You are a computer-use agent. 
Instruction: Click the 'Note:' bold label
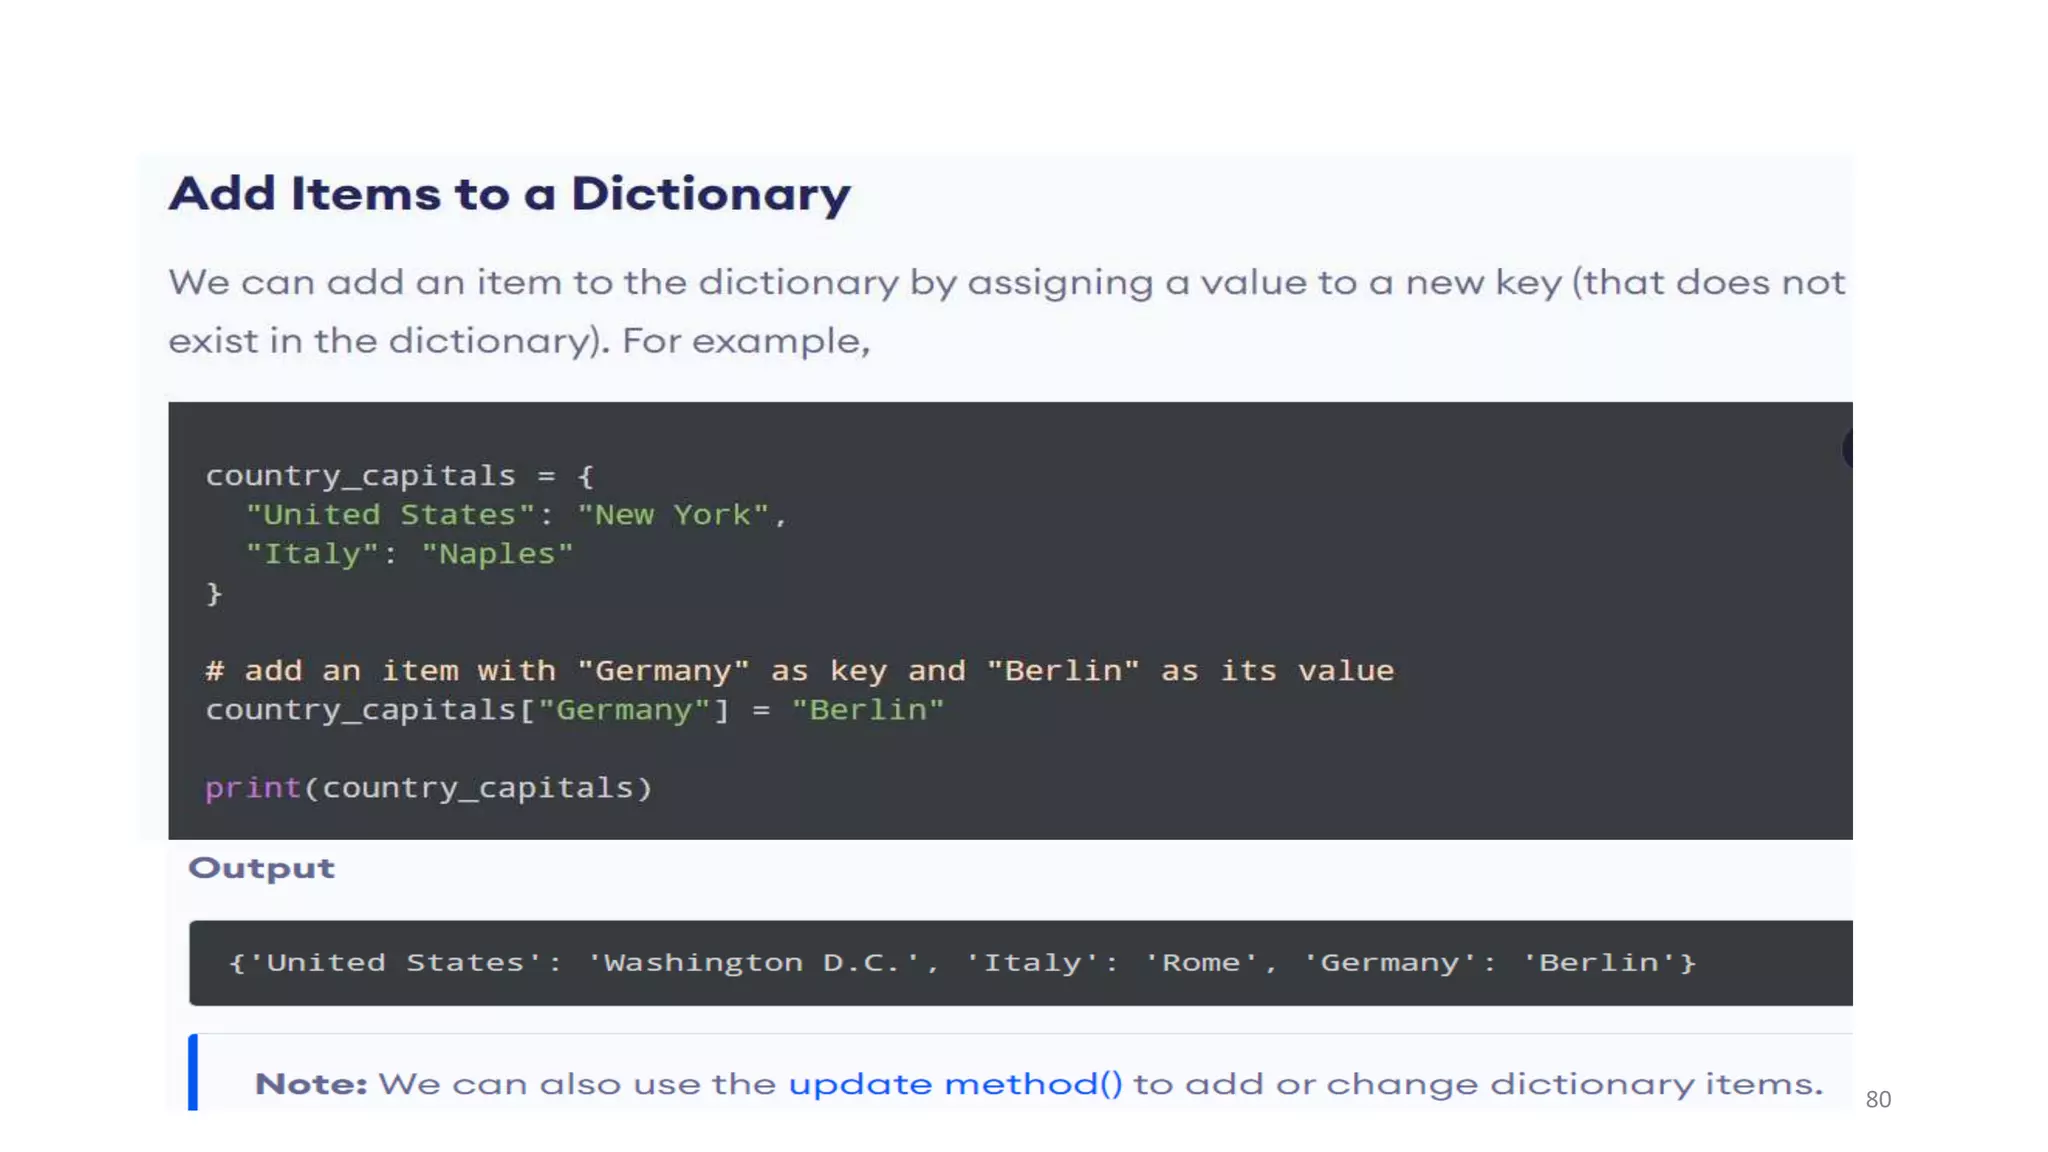(311, 1084)
